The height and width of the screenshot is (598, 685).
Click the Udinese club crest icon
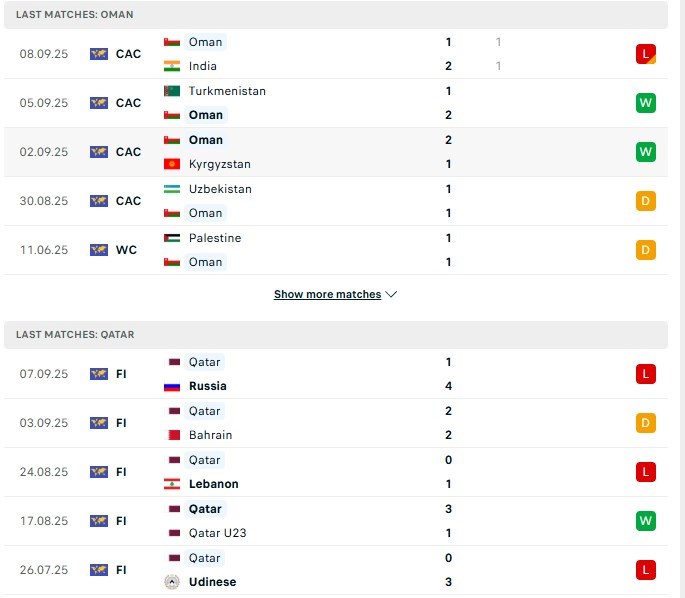172,582
